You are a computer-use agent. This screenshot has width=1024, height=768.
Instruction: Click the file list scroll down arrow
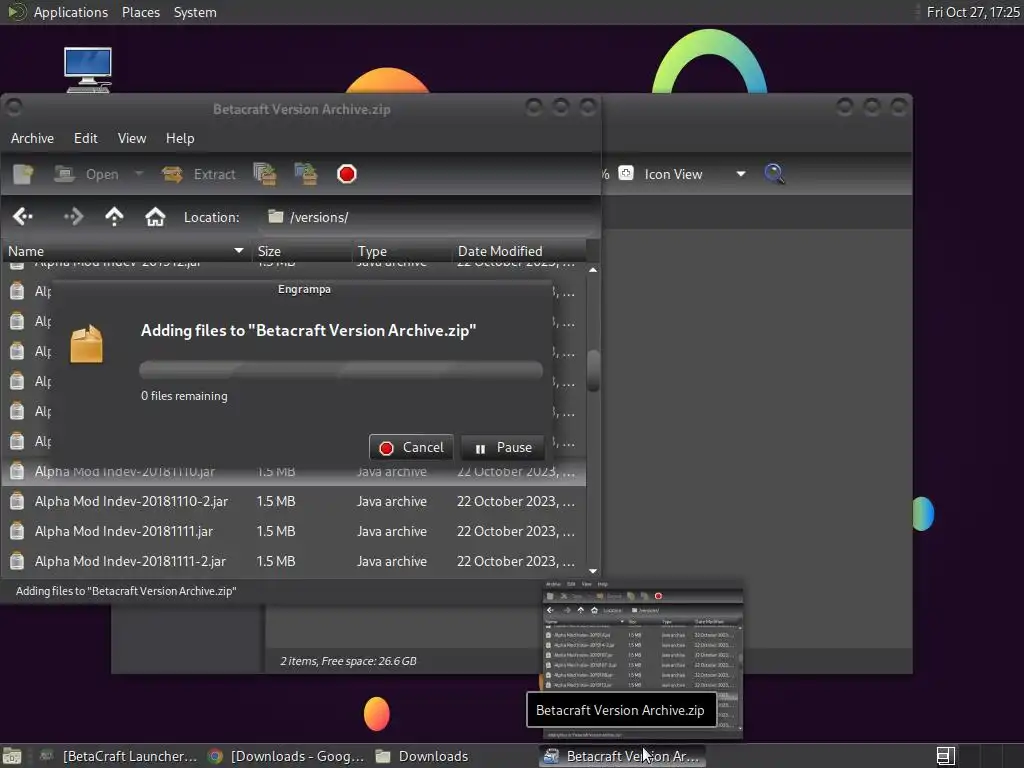coord(593,571)
